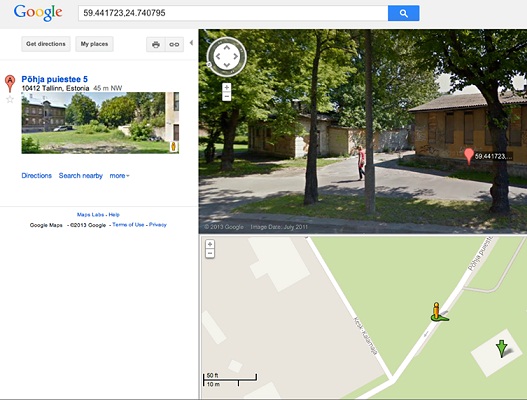527x400 pixels.
Task: Click the green arrow marker on map
Action: [502, 348]
